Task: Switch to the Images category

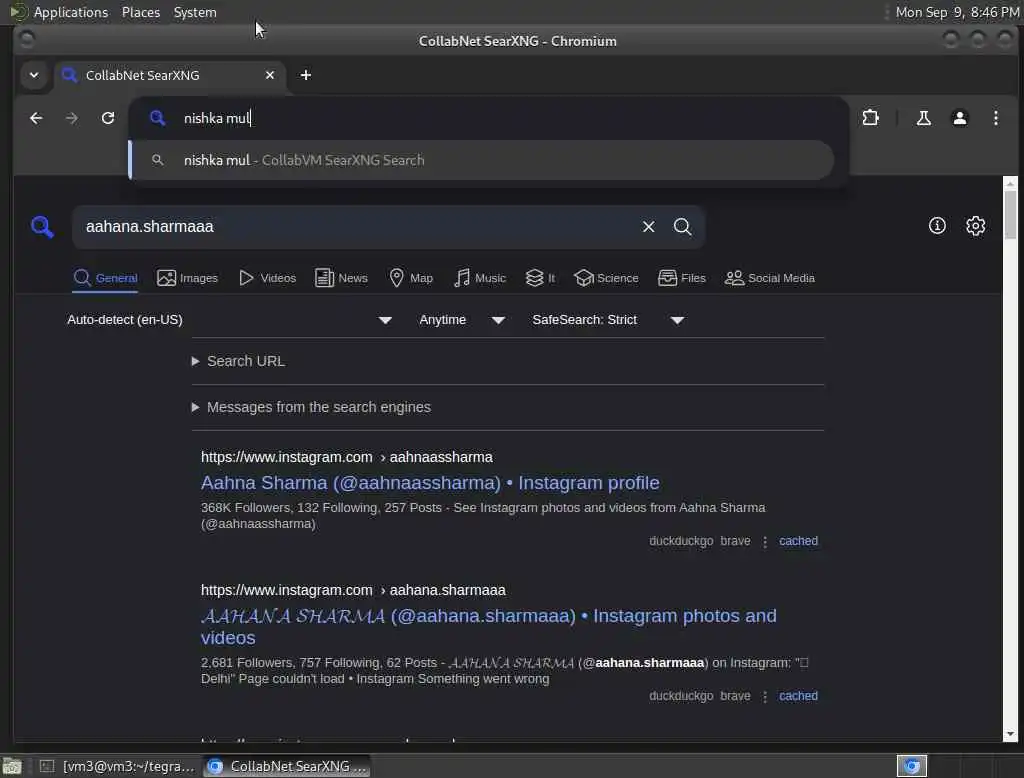Action: [x=187, y=278]
